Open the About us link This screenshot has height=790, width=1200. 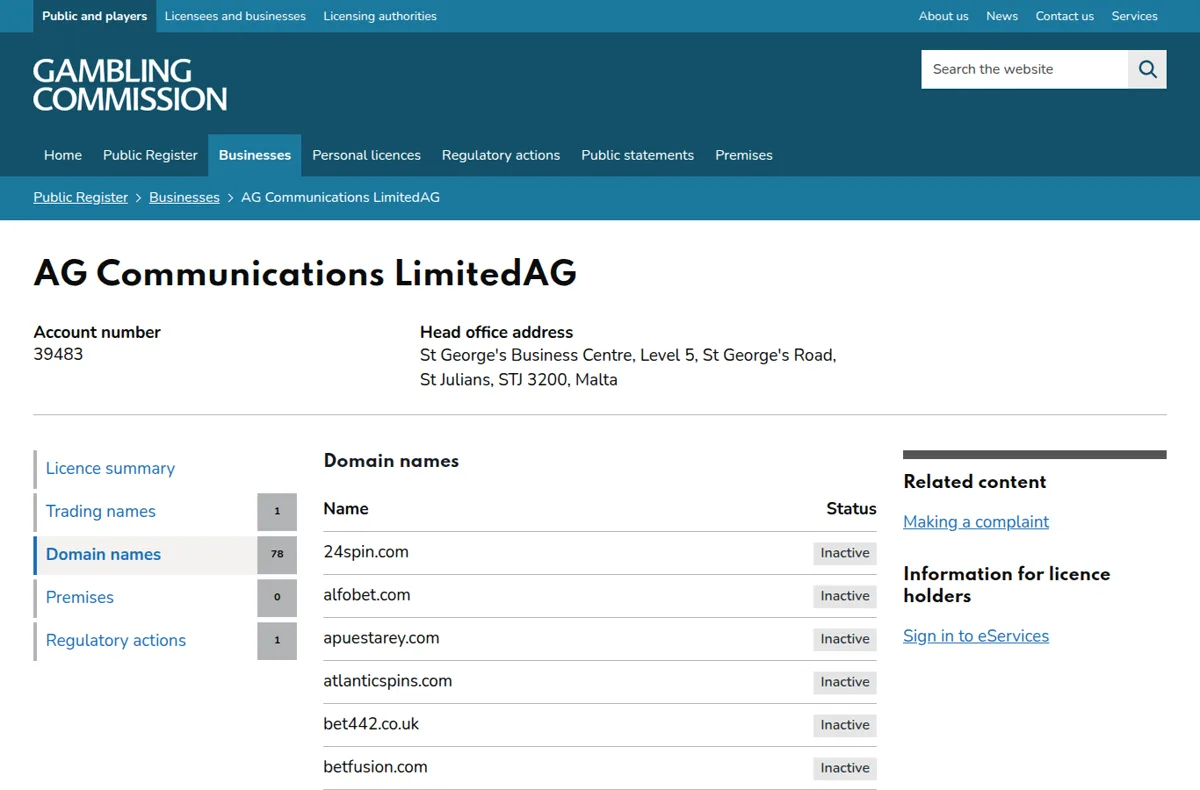click(x=944, y=16)
